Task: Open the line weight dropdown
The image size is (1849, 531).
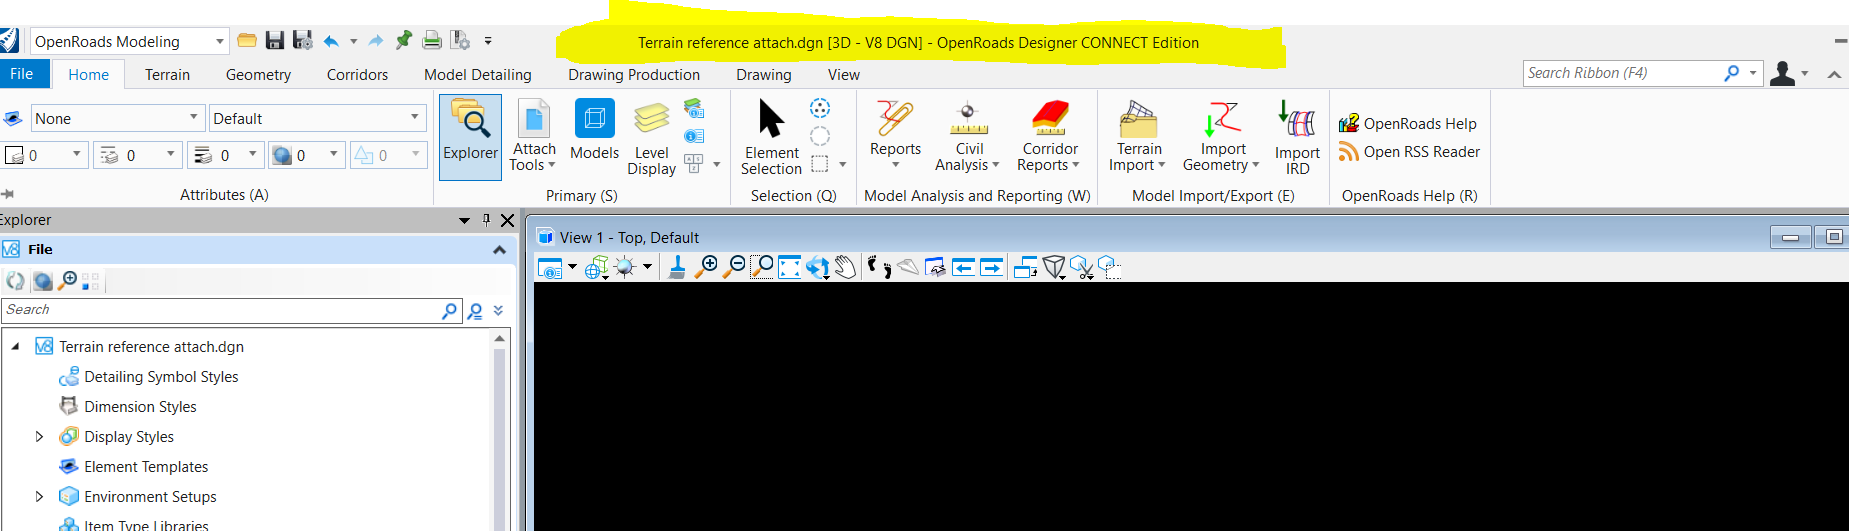Action: (x=252, y=155)
